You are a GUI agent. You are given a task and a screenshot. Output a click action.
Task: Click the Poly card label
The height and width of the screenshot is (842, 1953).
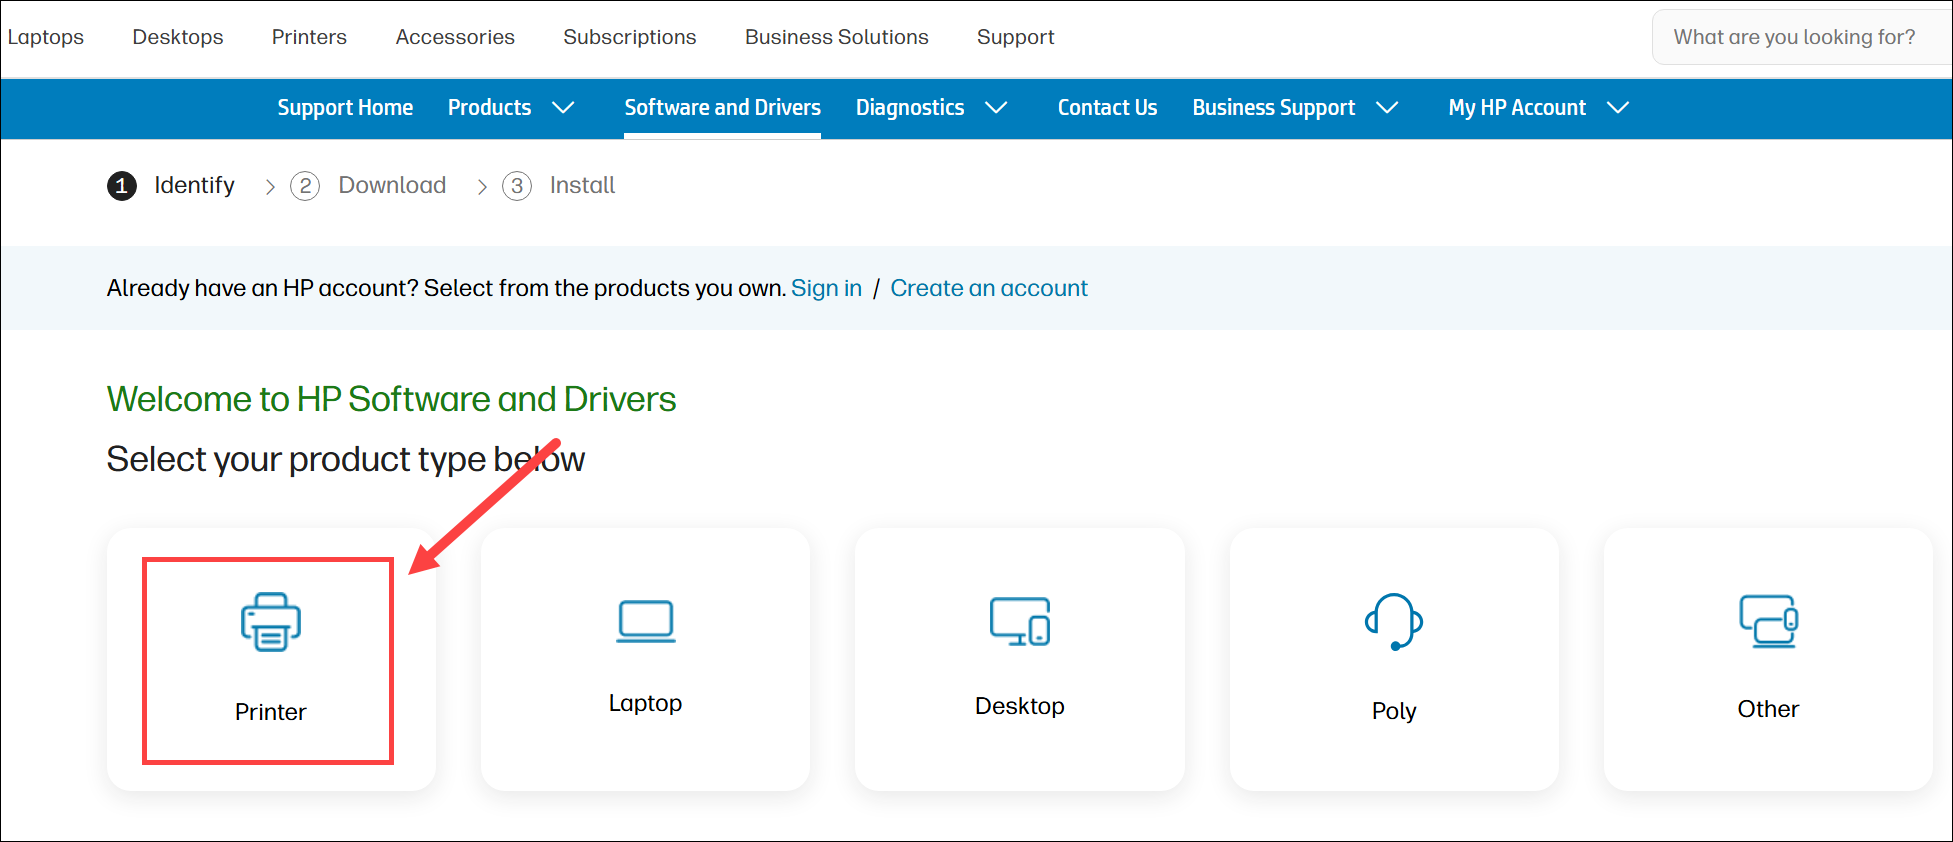pyautogui.click(x=1394, y=711)
